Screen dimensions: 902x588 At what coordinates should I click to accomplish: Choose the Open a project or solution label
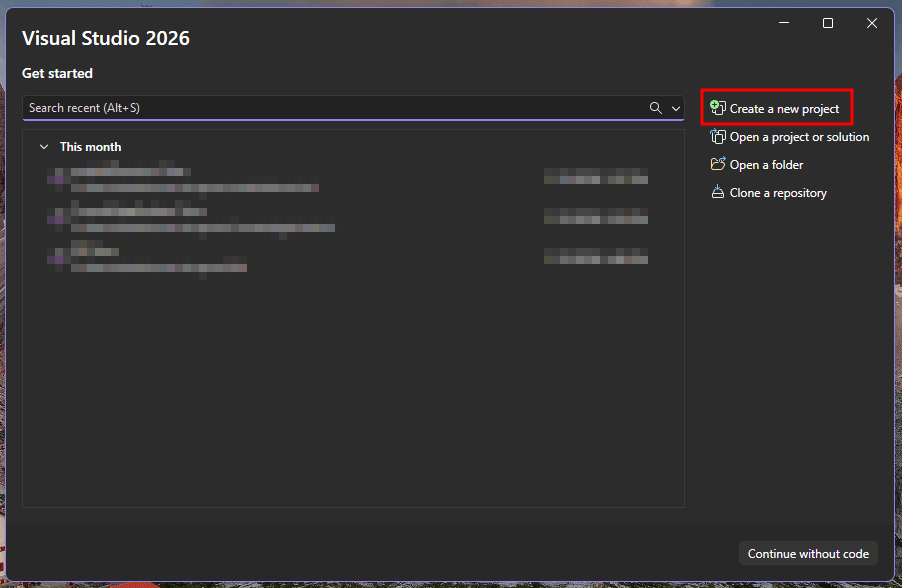coord(799,137)
